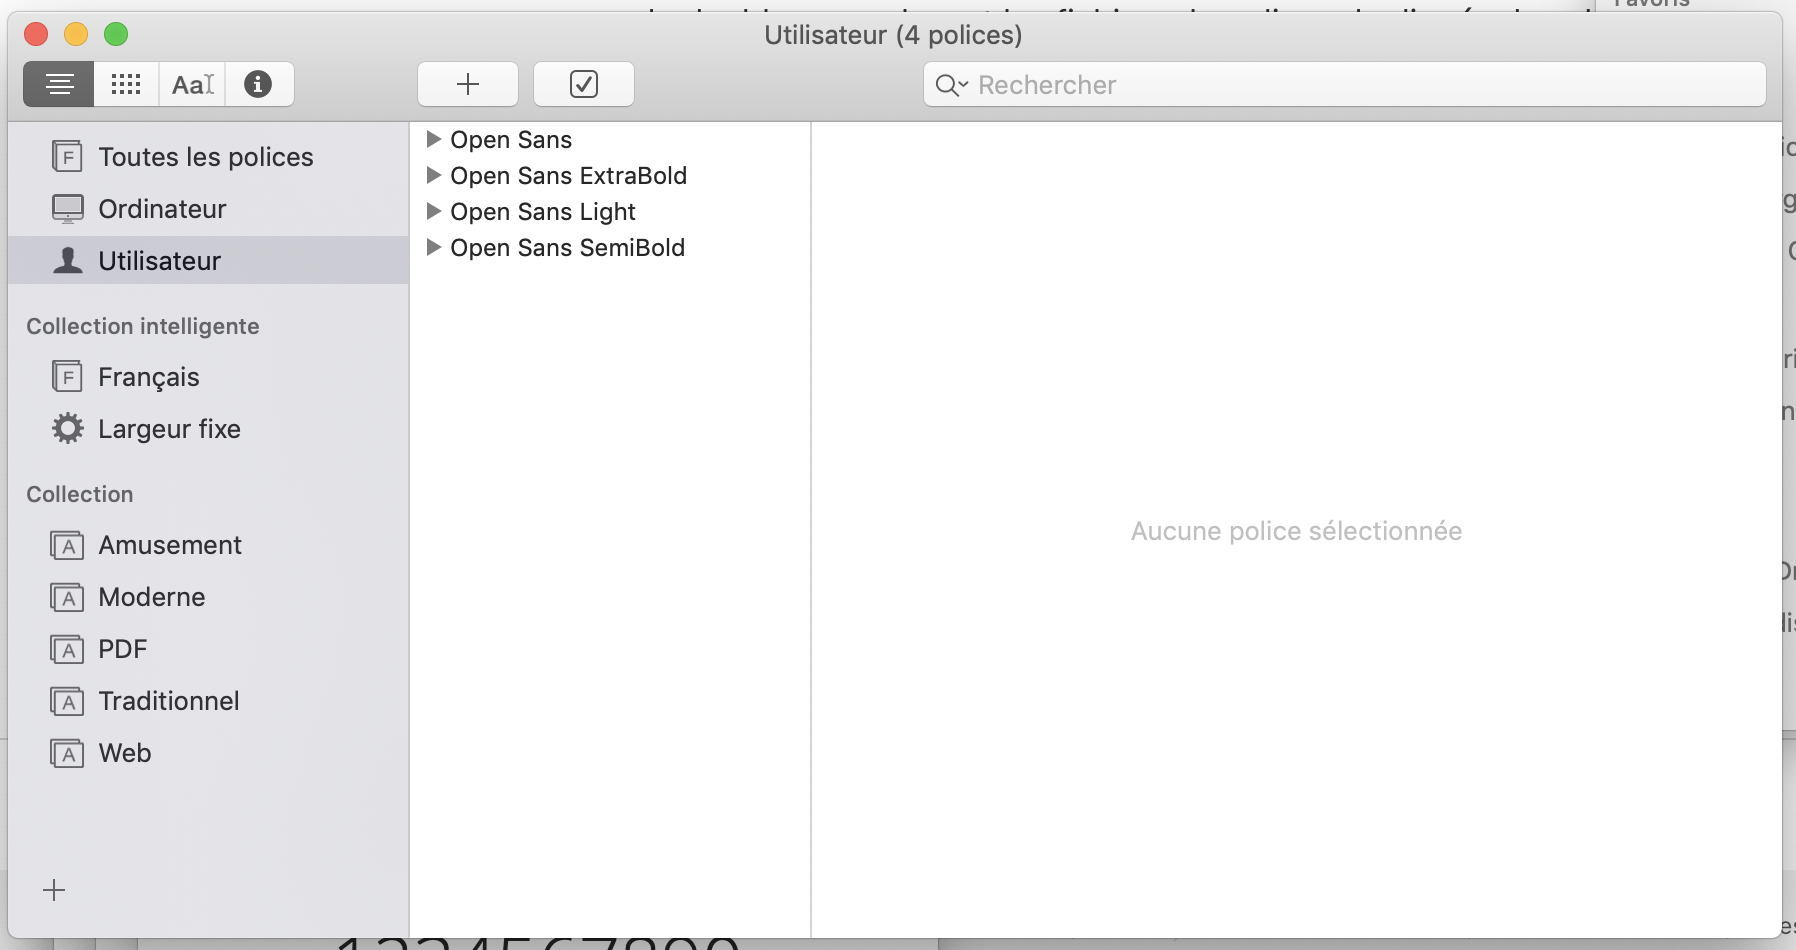Minimize the Font Book window
Viewport: 1796px width, 950px height.
point(76,34)
